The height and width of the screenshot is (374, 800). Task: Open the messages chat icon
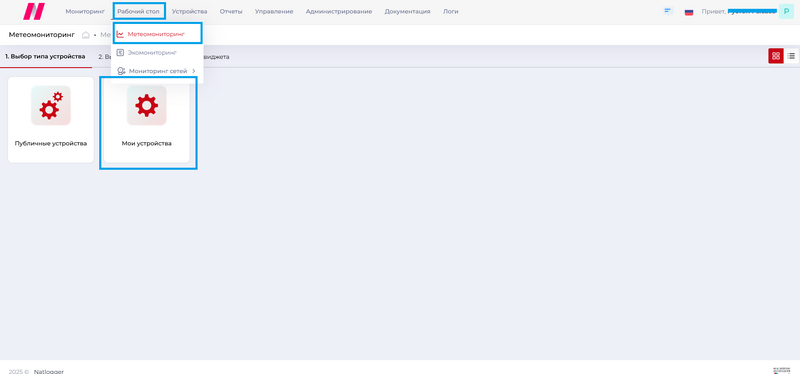coord(668,11)
